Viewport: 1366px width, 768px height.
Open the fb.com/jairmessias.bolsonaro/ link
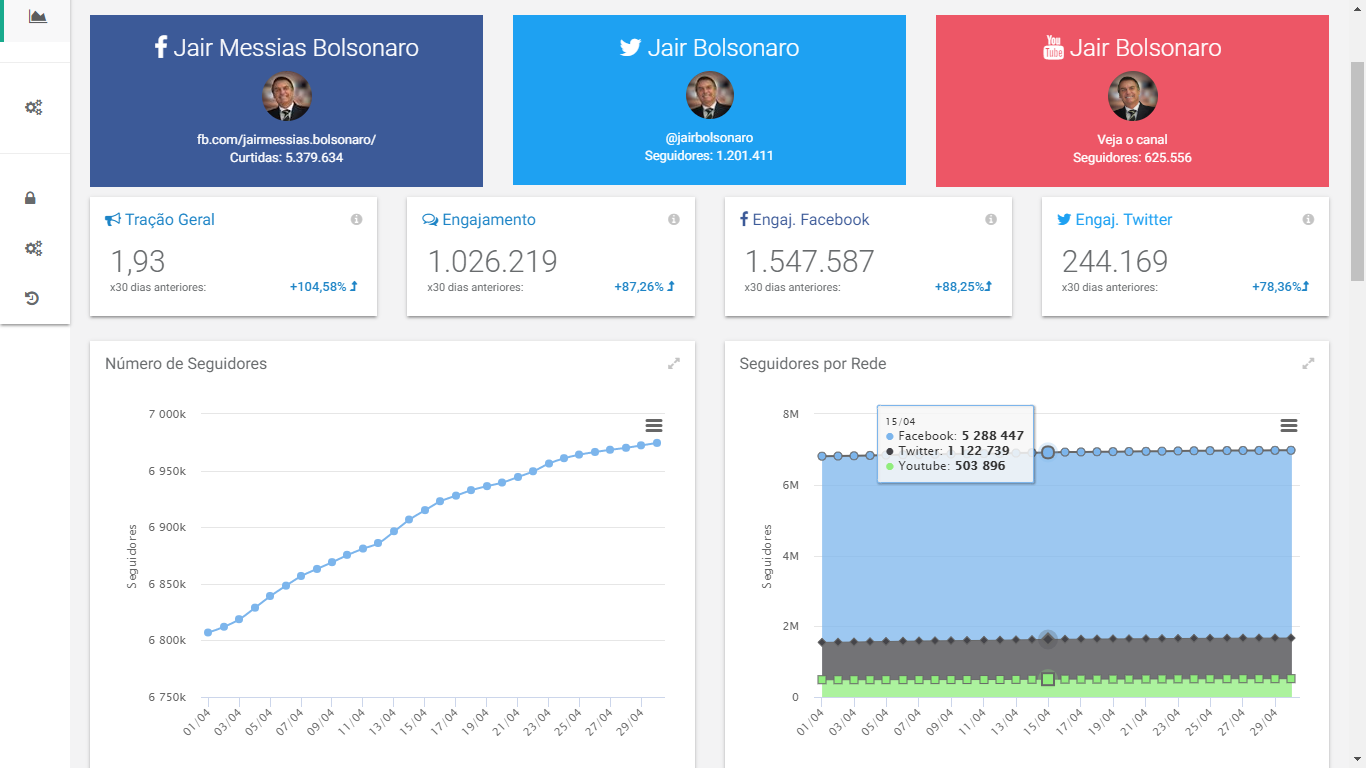pyautogui.click(x=286, y=140)
